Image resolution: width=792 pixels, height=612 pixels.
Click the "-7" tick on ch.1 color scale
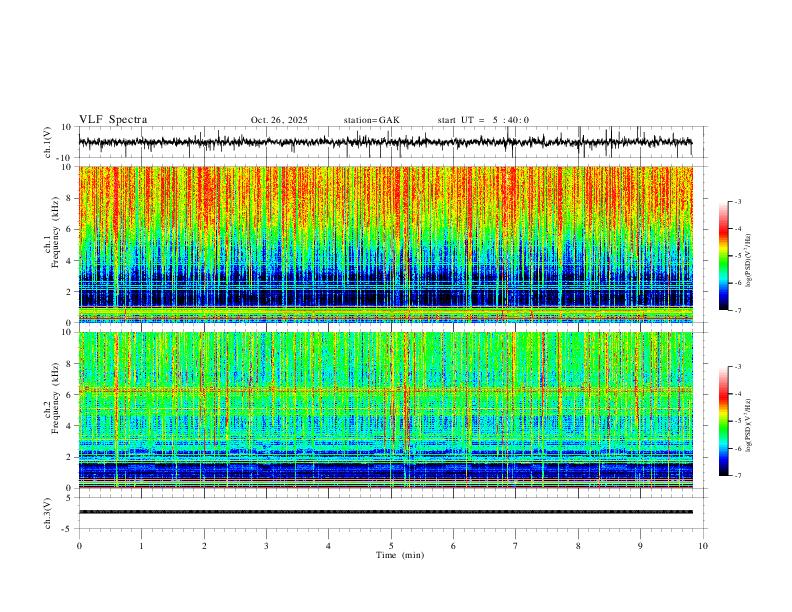click(x=738, y=310)
